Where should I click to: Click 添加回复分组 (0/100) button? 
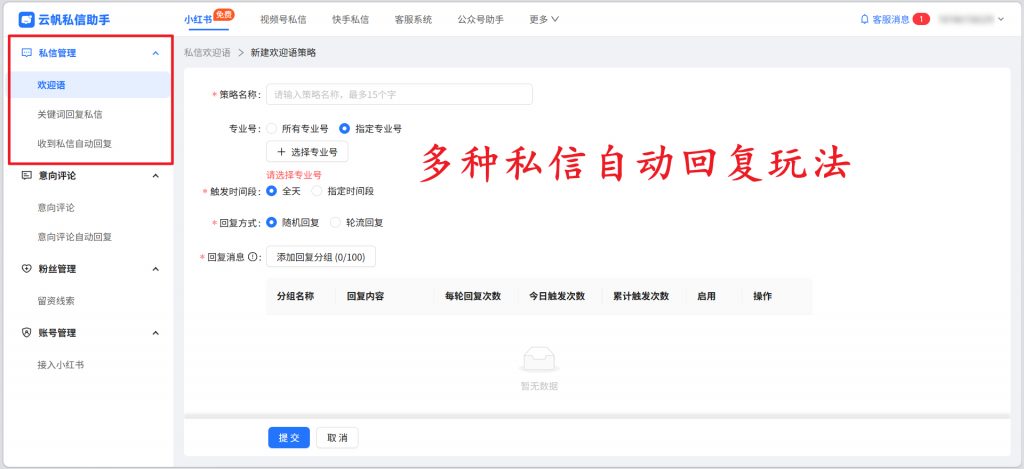click(321, 257)
